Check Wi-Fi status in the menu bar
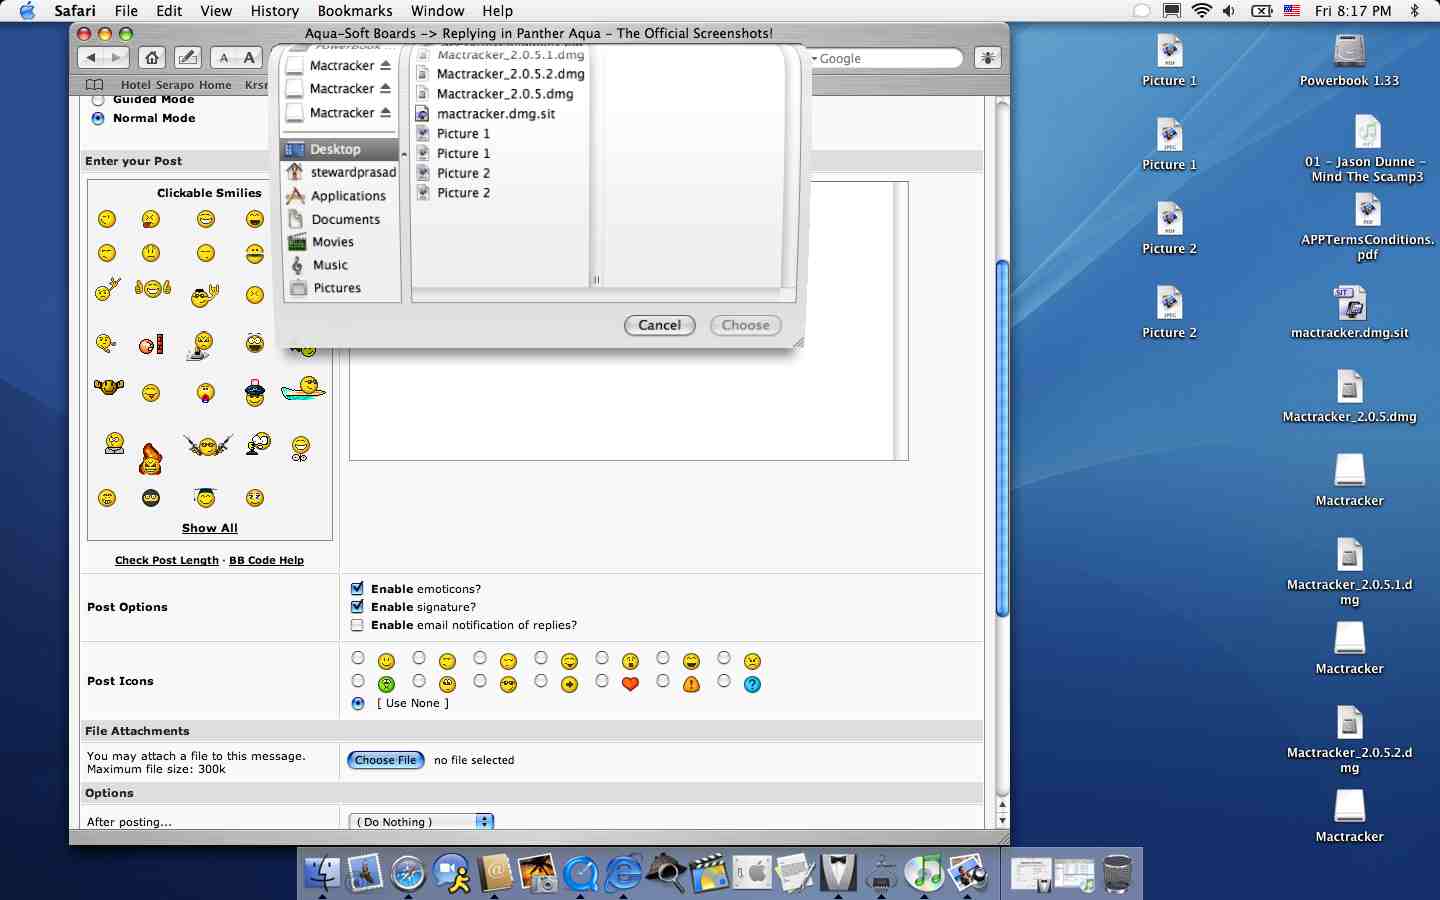 tap(1202, 11)
